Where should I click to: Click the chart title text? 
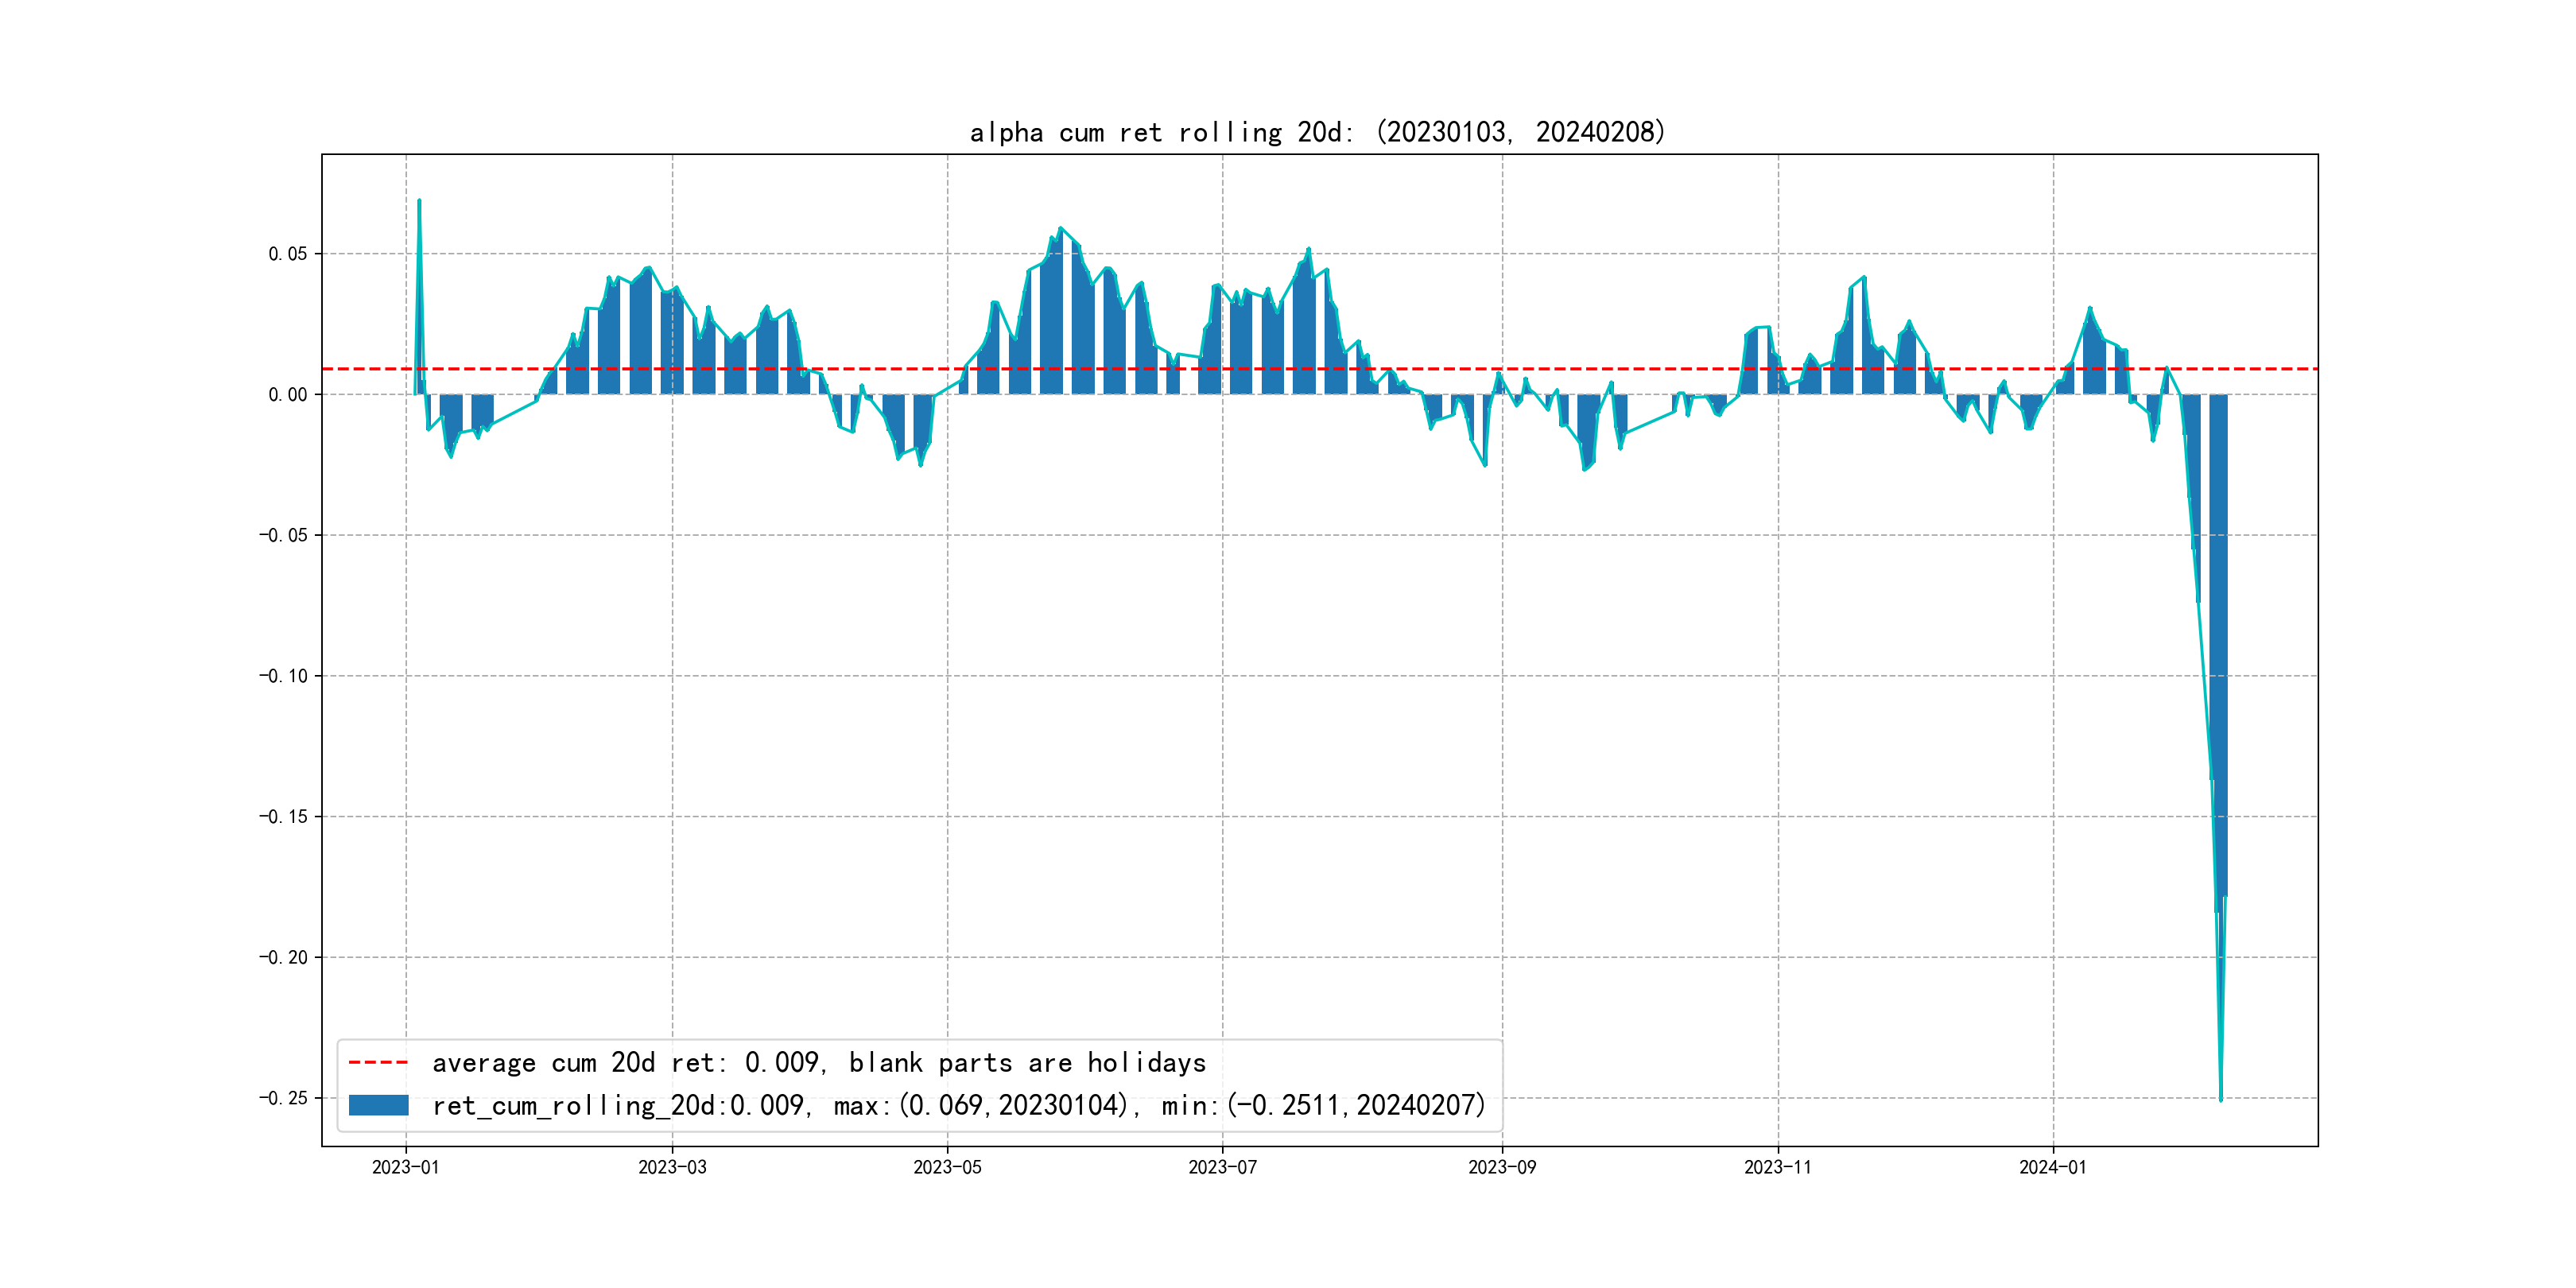pyautogui.click(x=1317, y=132)
